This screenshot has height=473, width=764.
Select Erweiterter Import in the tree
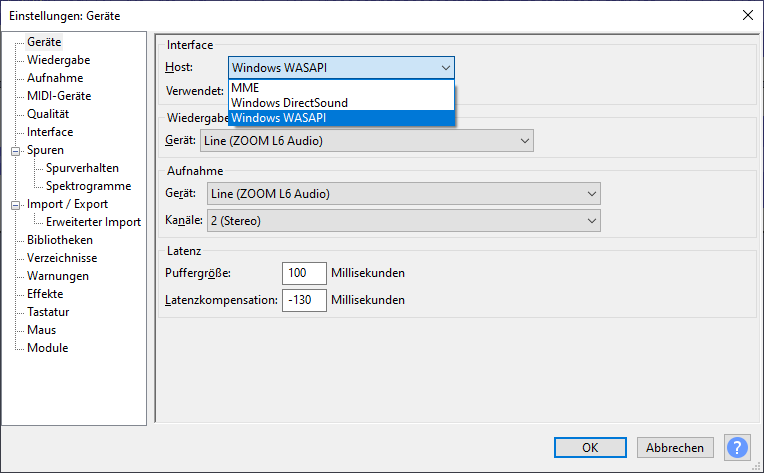(93, 222)
